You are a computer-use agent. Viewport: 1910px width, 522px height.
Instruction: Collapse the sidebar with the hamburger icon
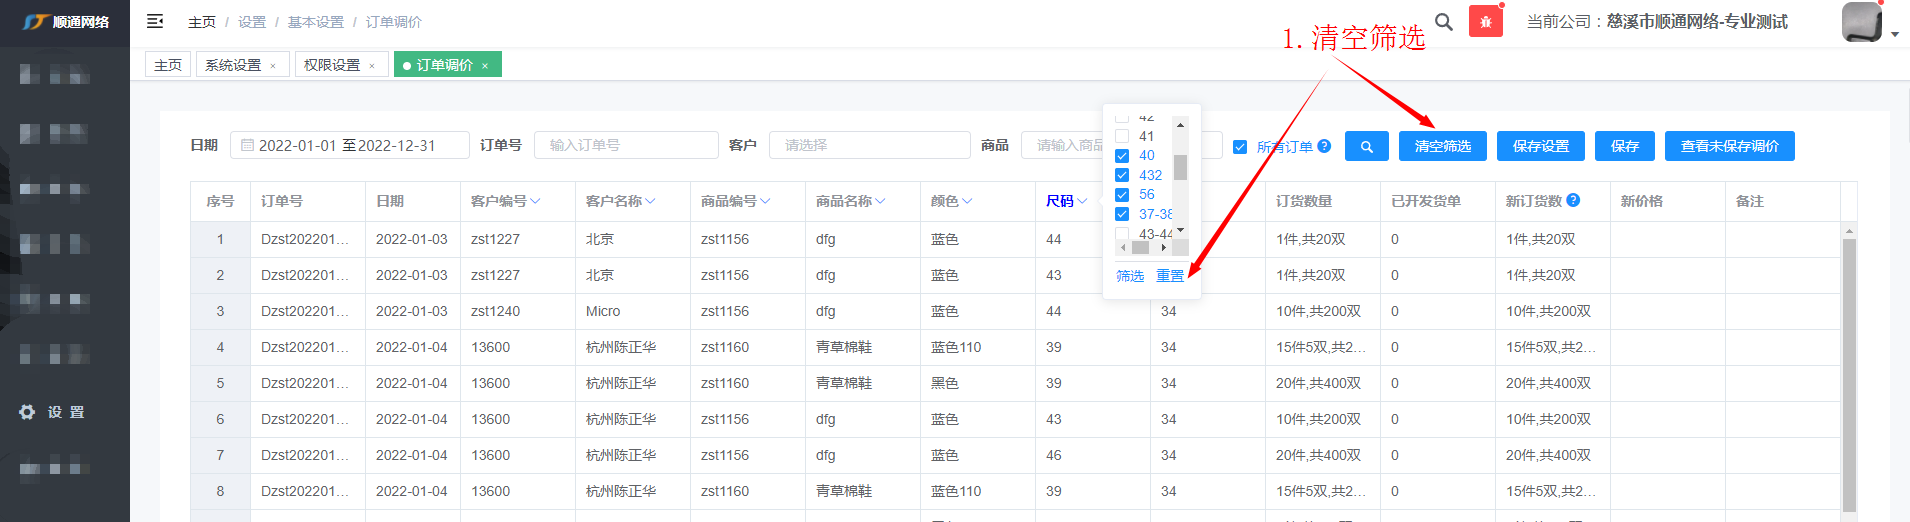coord(155,21)
